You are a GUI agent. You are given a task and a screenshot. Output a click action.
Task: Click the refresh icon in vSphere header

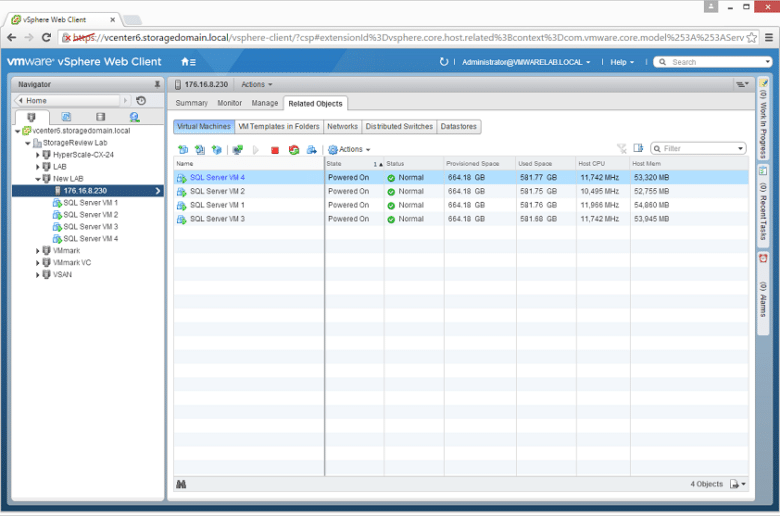tap(444, 62)
